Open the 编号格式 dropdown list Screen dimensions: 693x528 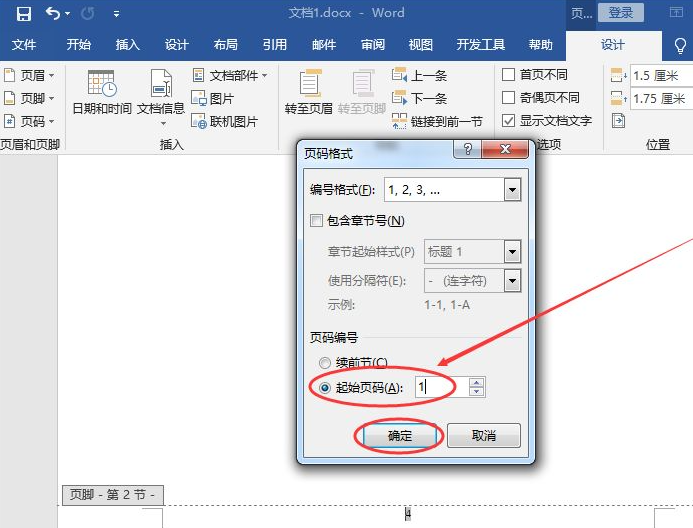(x=512, y=190)
